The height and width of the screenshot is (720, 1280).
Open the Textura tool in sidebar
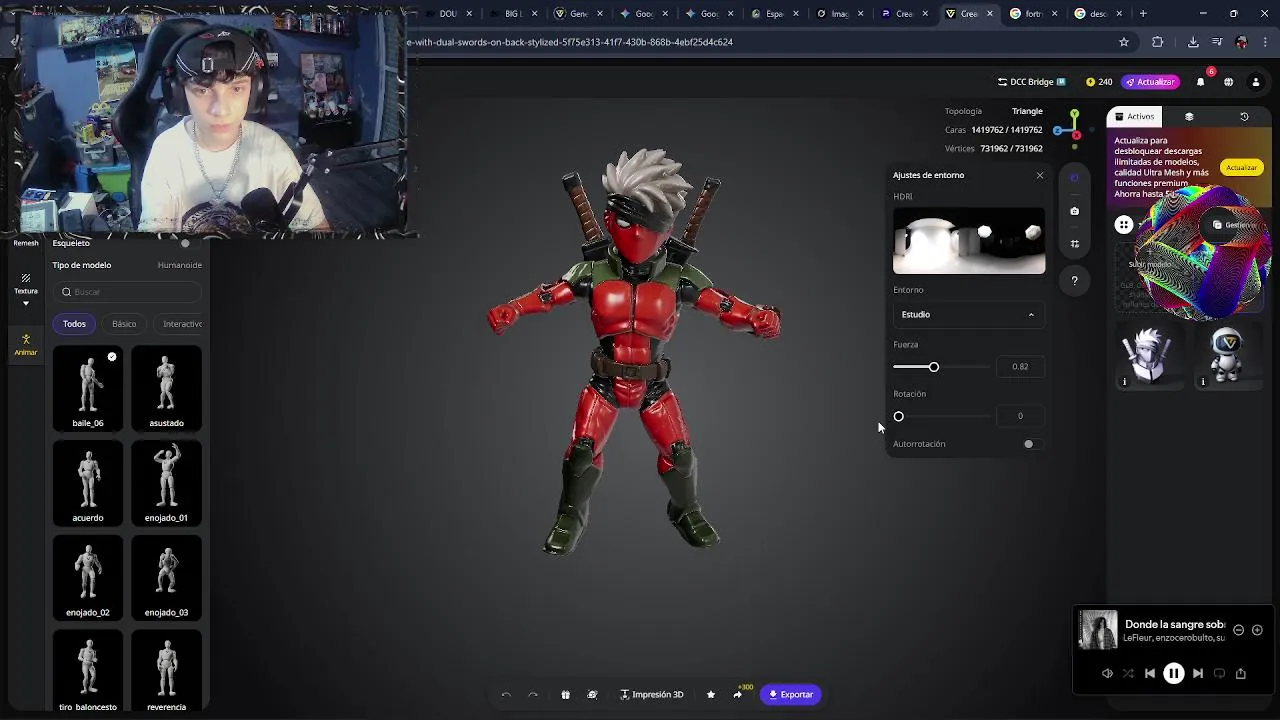pyautogui.click(x=25, y=284)
